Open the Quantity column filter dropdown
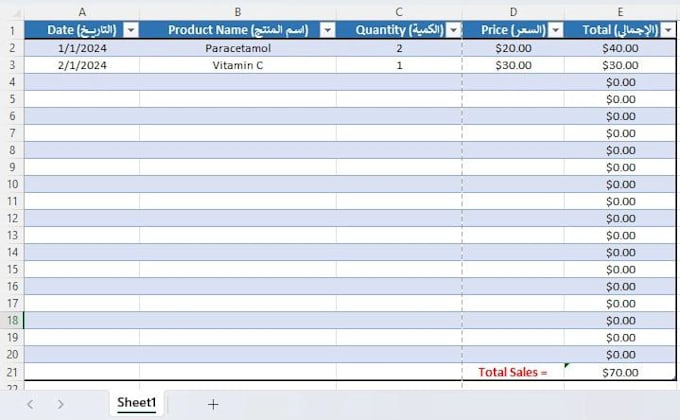Screen dimensions: 680x420 pos(454,30)
